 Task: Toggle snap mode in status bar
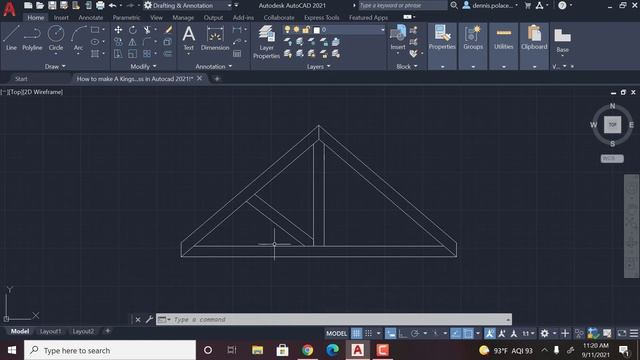coord(368,333)
